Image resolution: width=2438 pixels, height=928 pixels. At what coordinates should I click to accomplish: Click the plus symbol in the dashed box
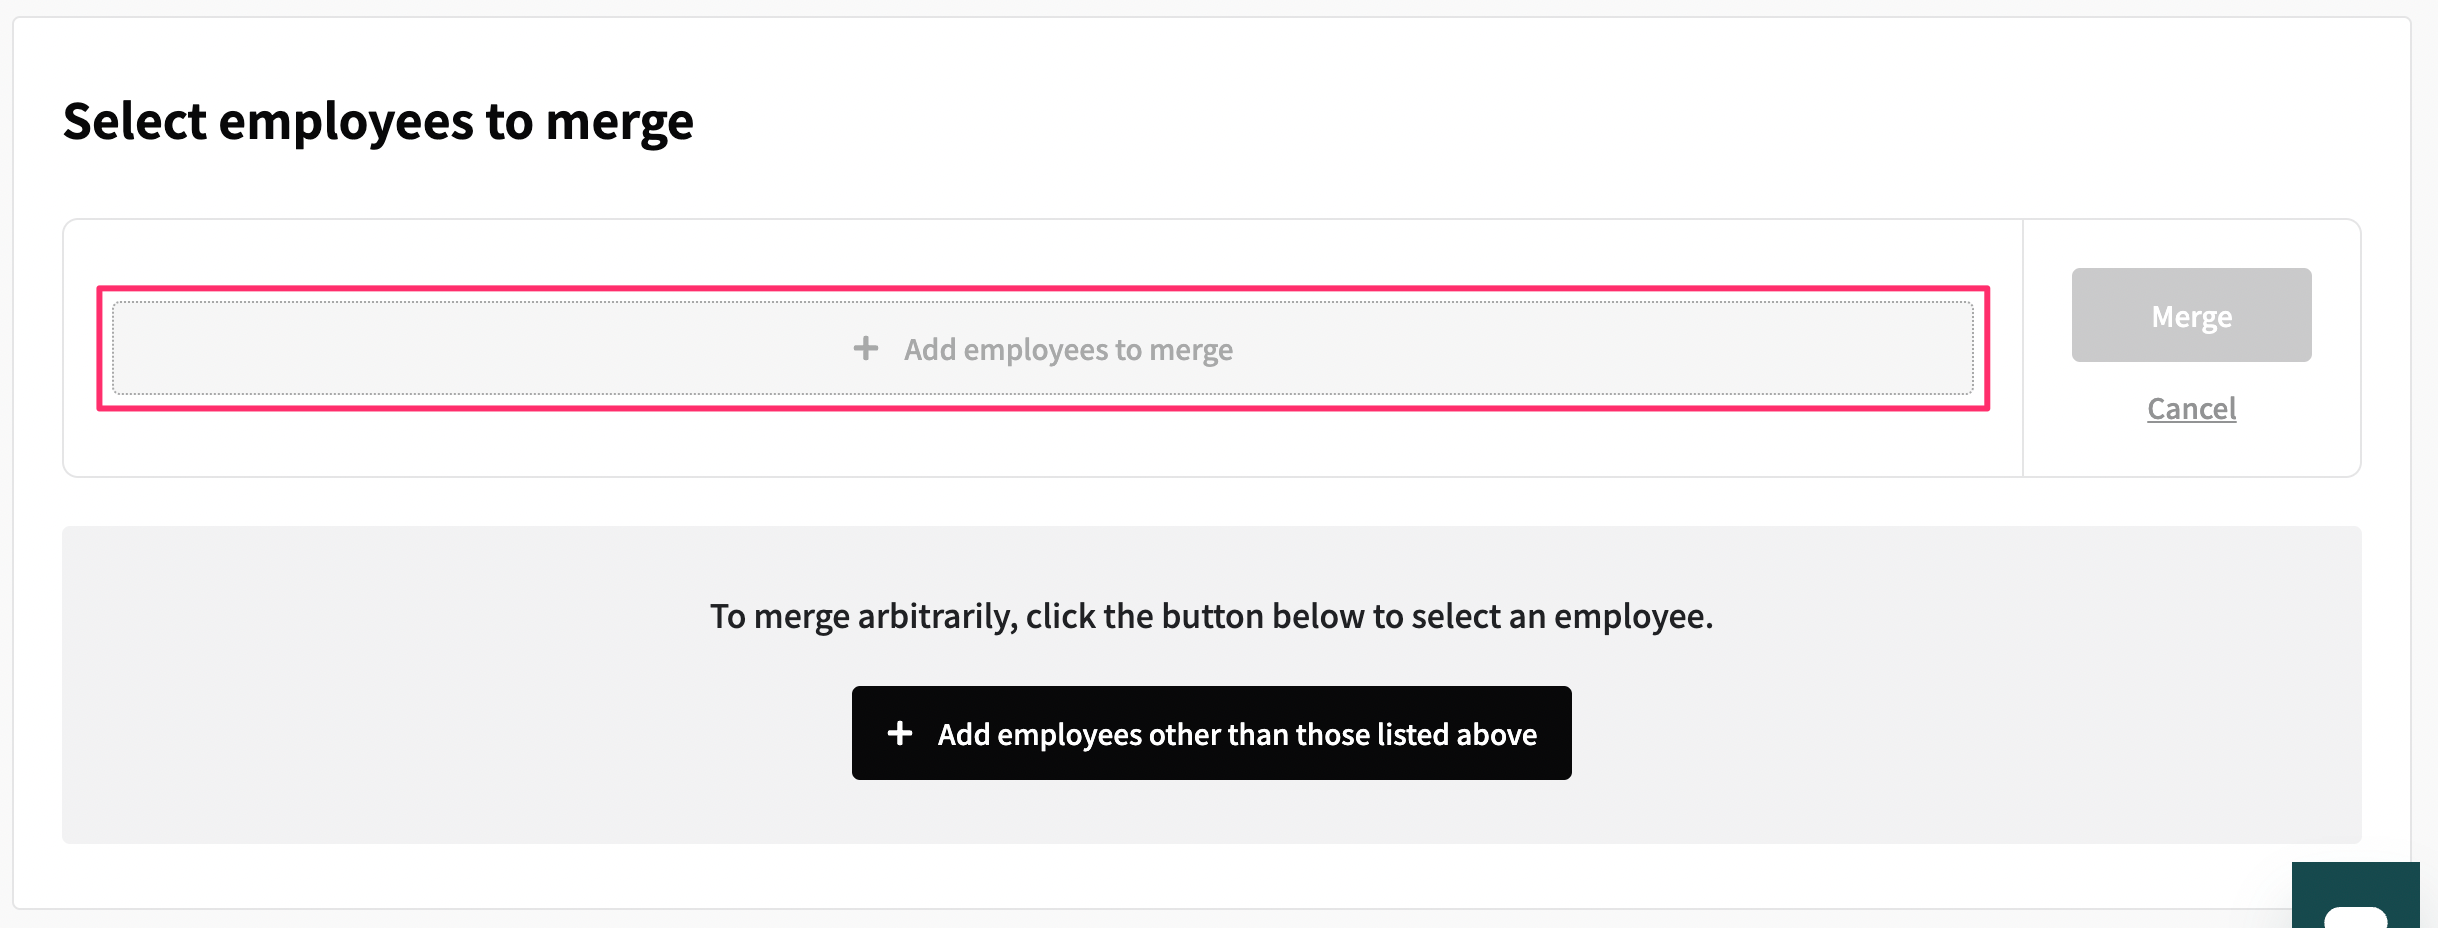tap(866, 348)
